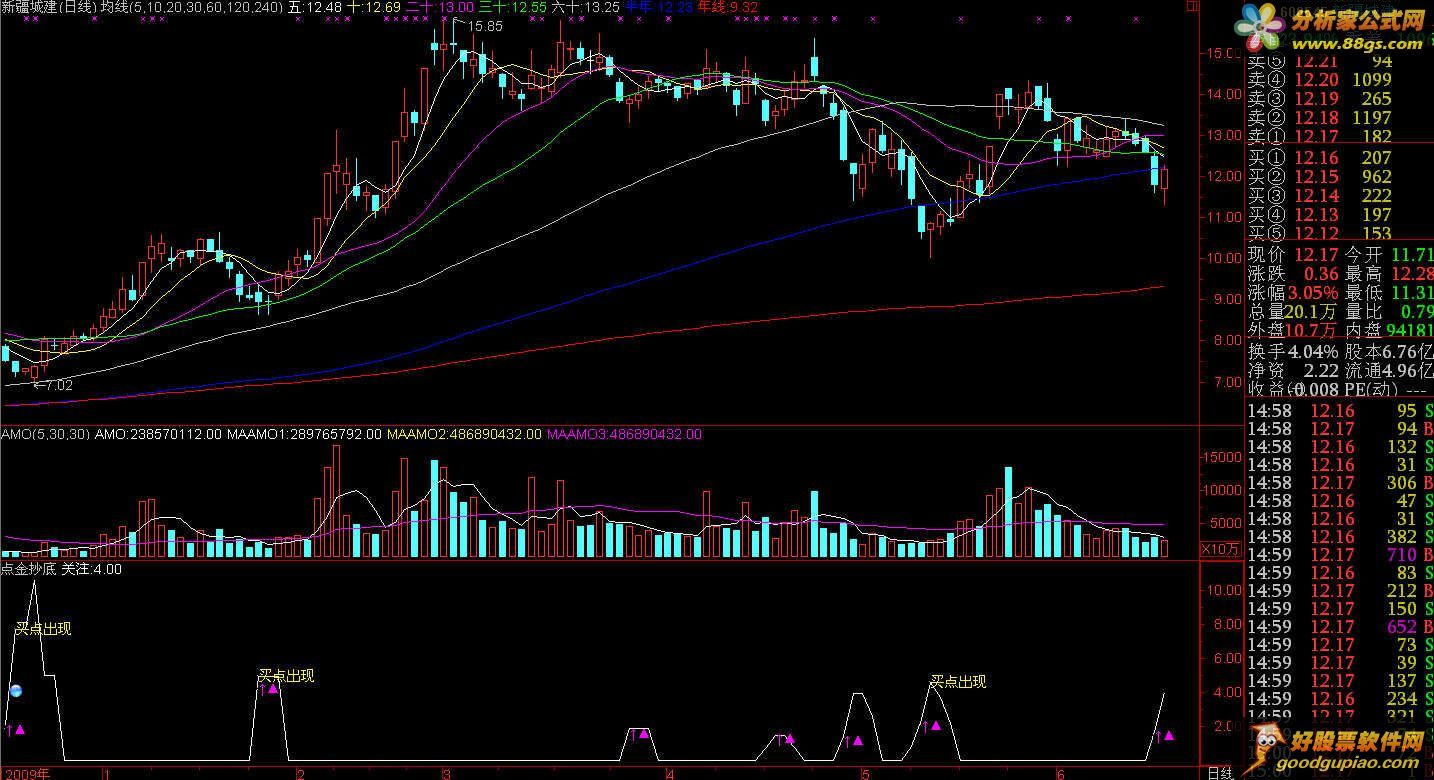Click the 最高 12.28 value
This screenshot has height=780, width=1434.
pyautogui.click(x=1411, y=274)
